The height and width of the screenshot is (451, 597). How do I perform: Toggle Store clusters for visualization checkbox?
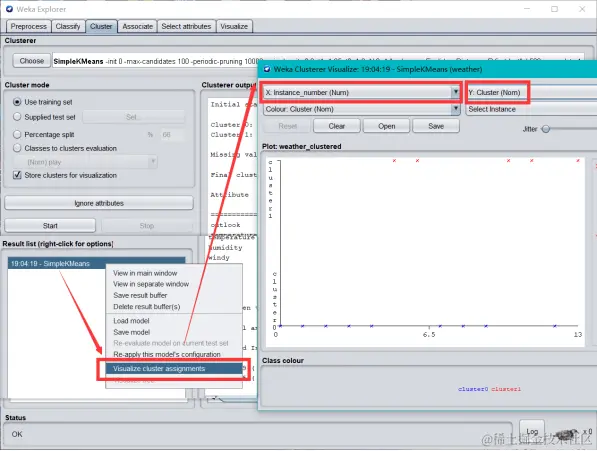click(17, 175)
